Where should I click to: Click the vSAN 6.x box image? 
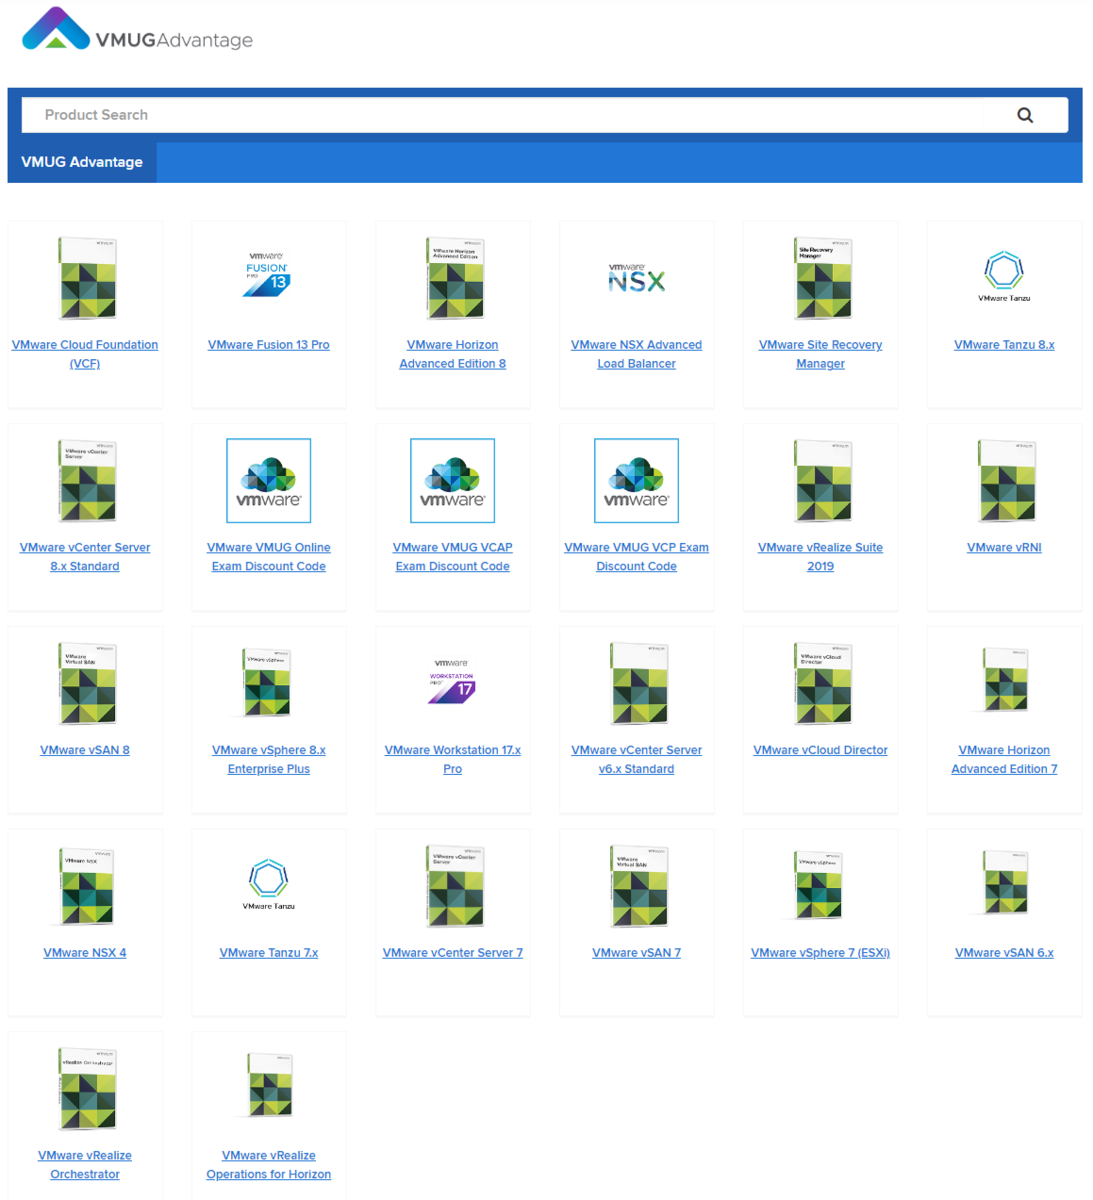1005,883
